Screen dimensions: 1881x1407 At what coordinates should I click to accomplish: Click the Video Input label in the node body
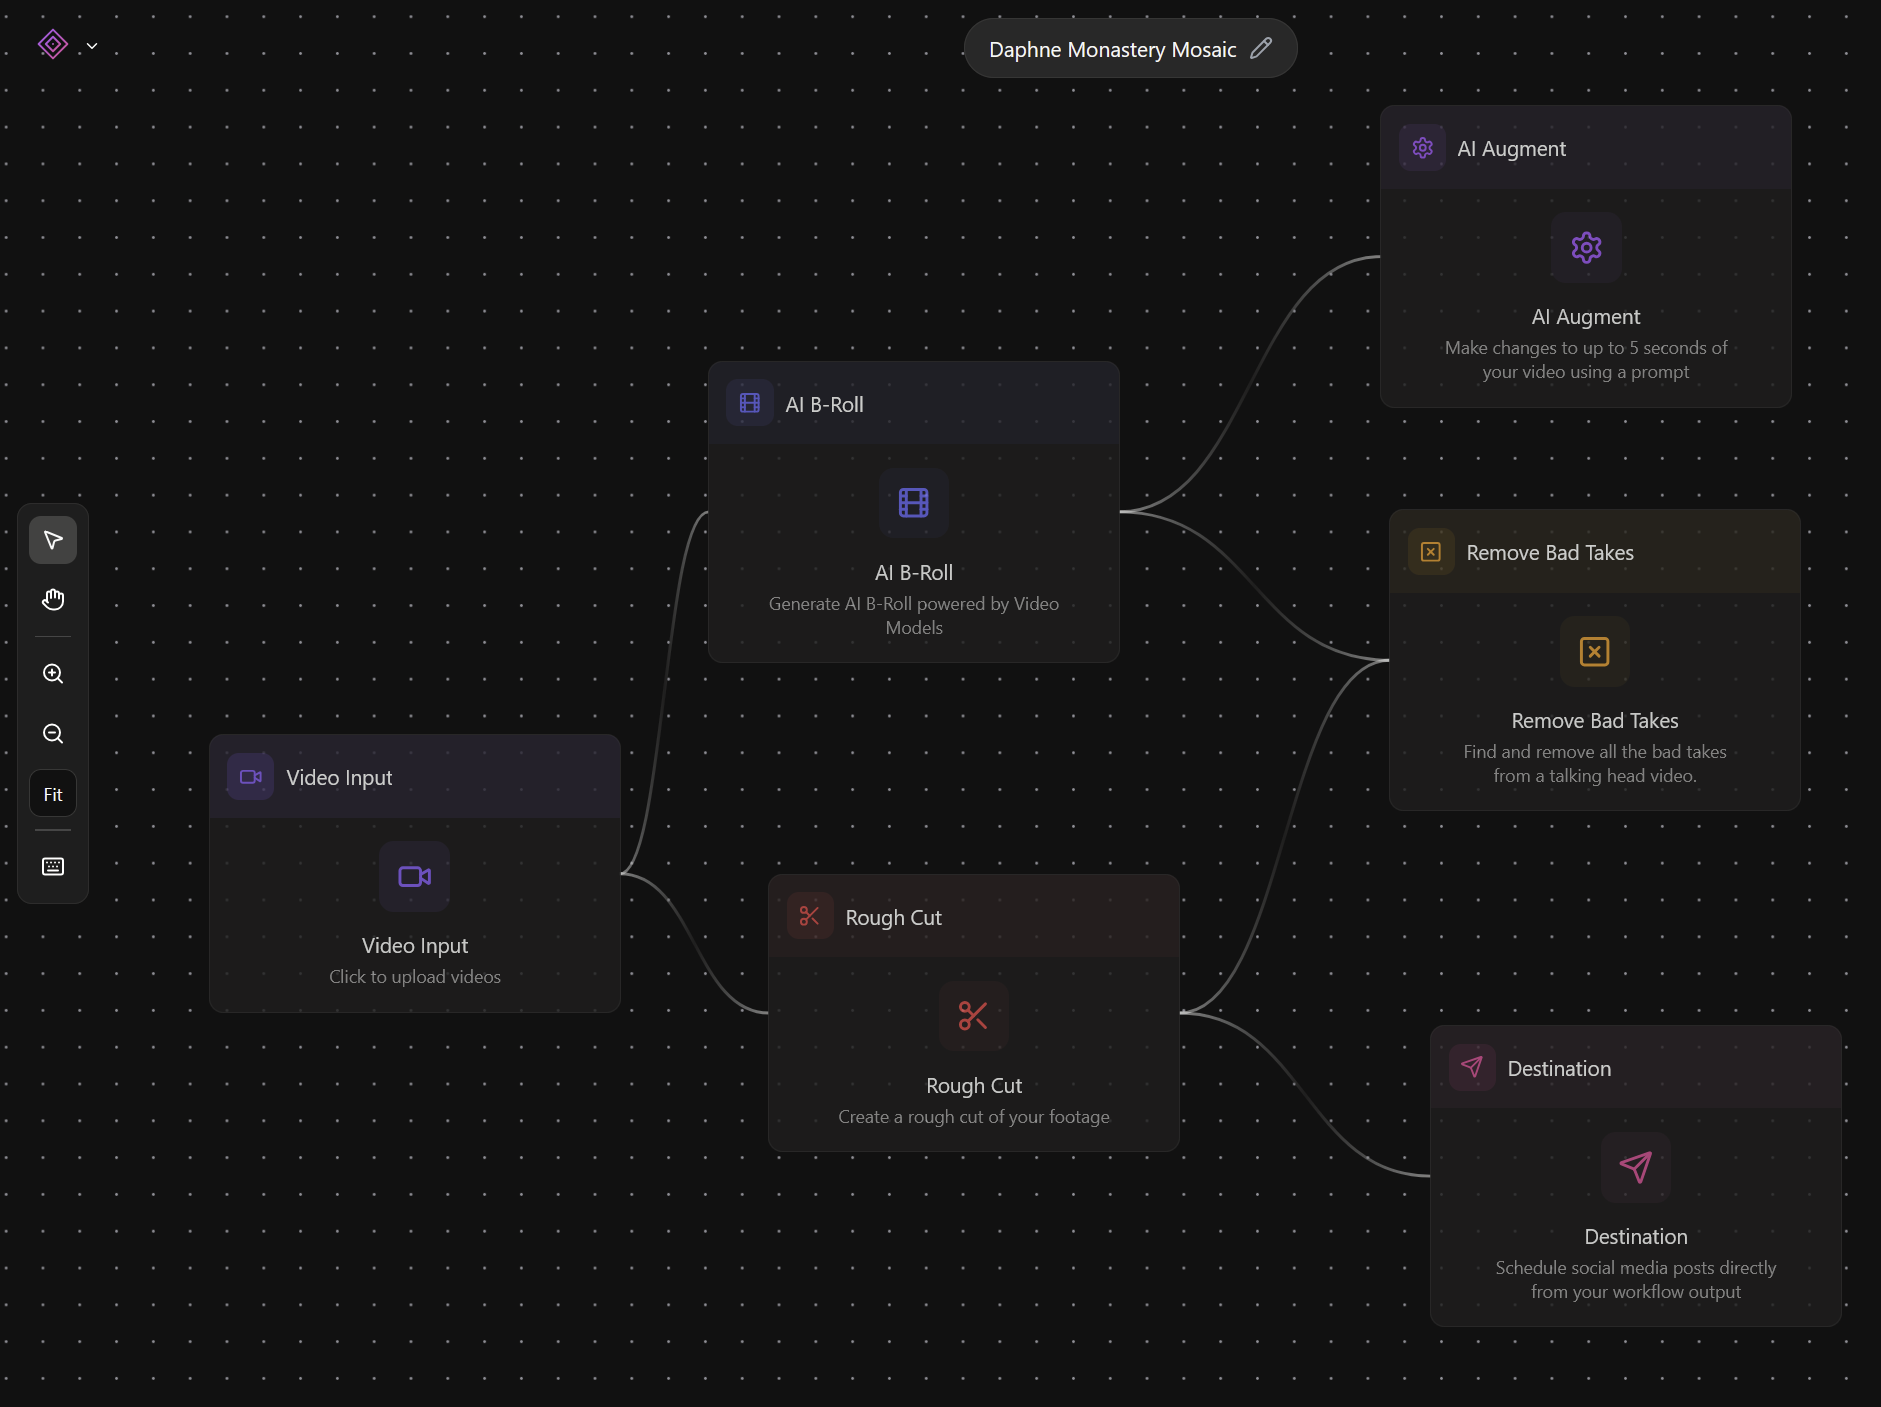point(415,945)
